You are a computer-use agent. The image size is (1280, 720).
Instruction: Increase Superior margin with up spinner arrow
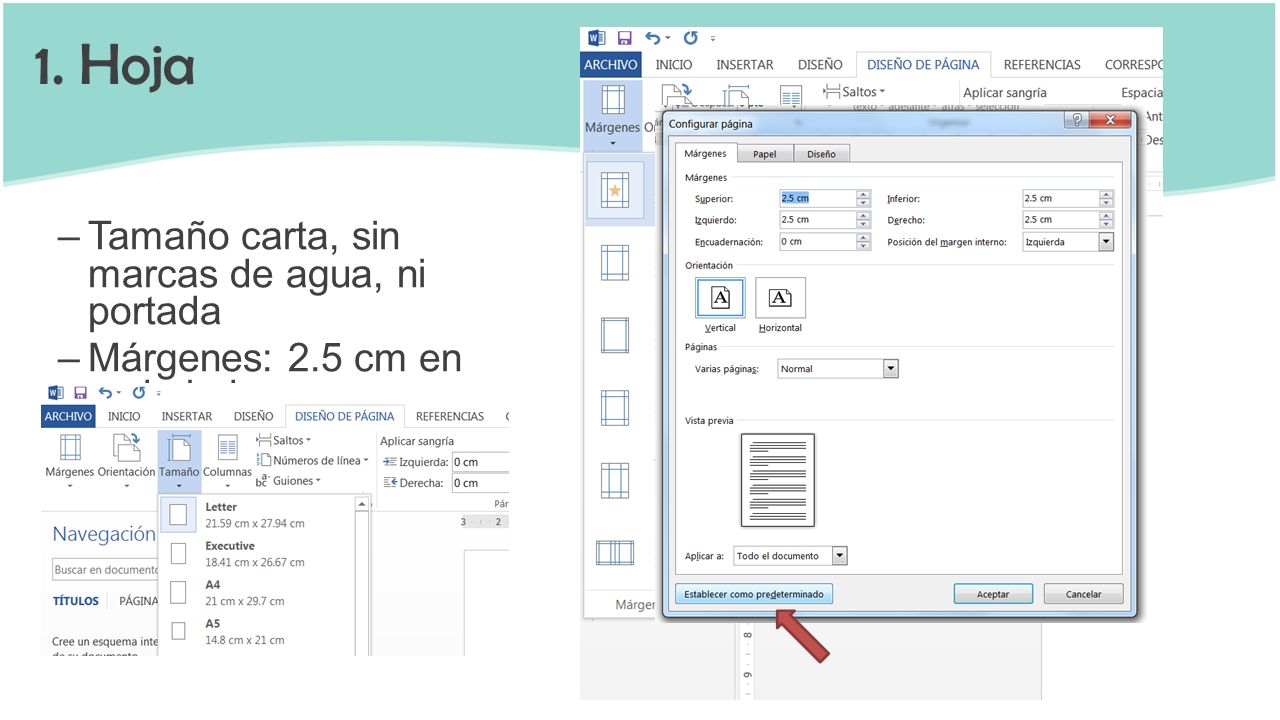tap(864, 194)
